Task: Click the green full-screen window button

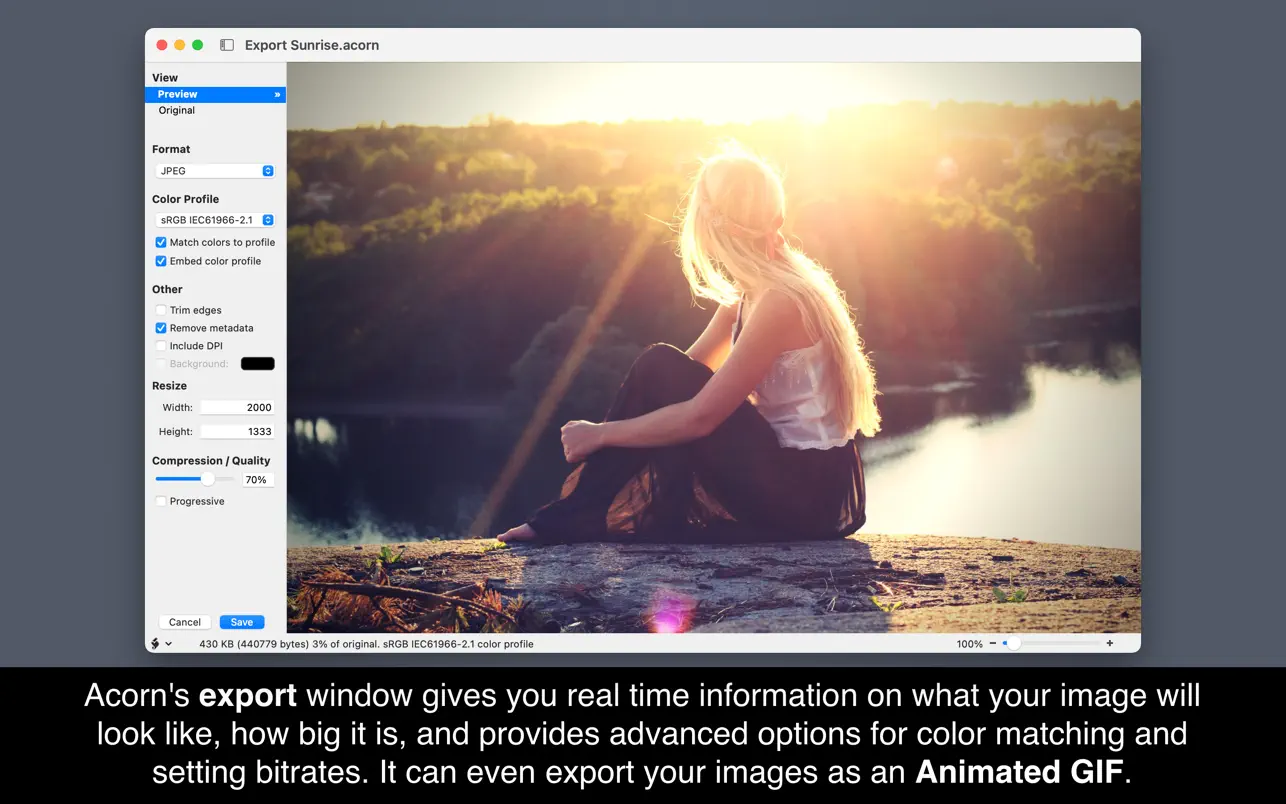Action: pyautogui.click(x=198, y=45)
